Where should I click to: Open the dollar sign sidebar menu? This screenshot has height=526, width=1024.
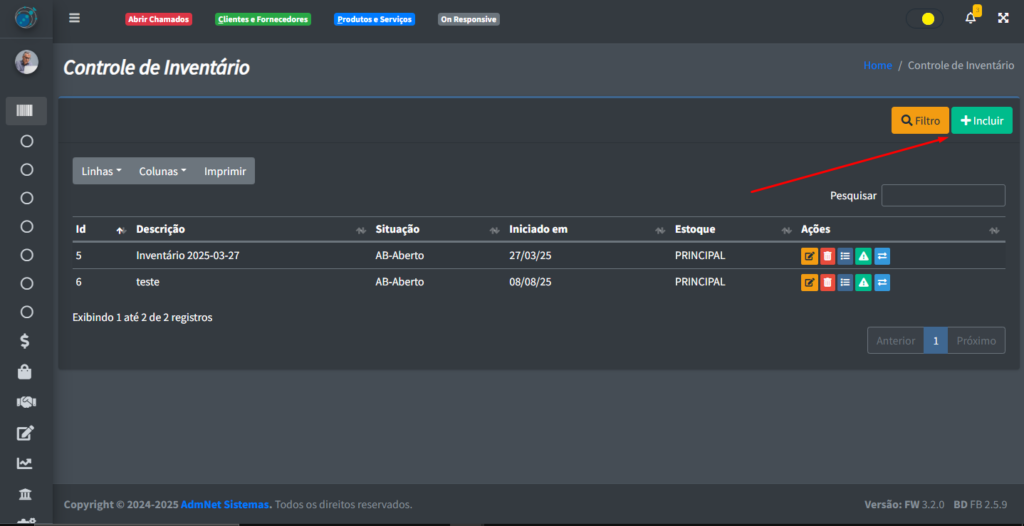click(x=26, y=341)
